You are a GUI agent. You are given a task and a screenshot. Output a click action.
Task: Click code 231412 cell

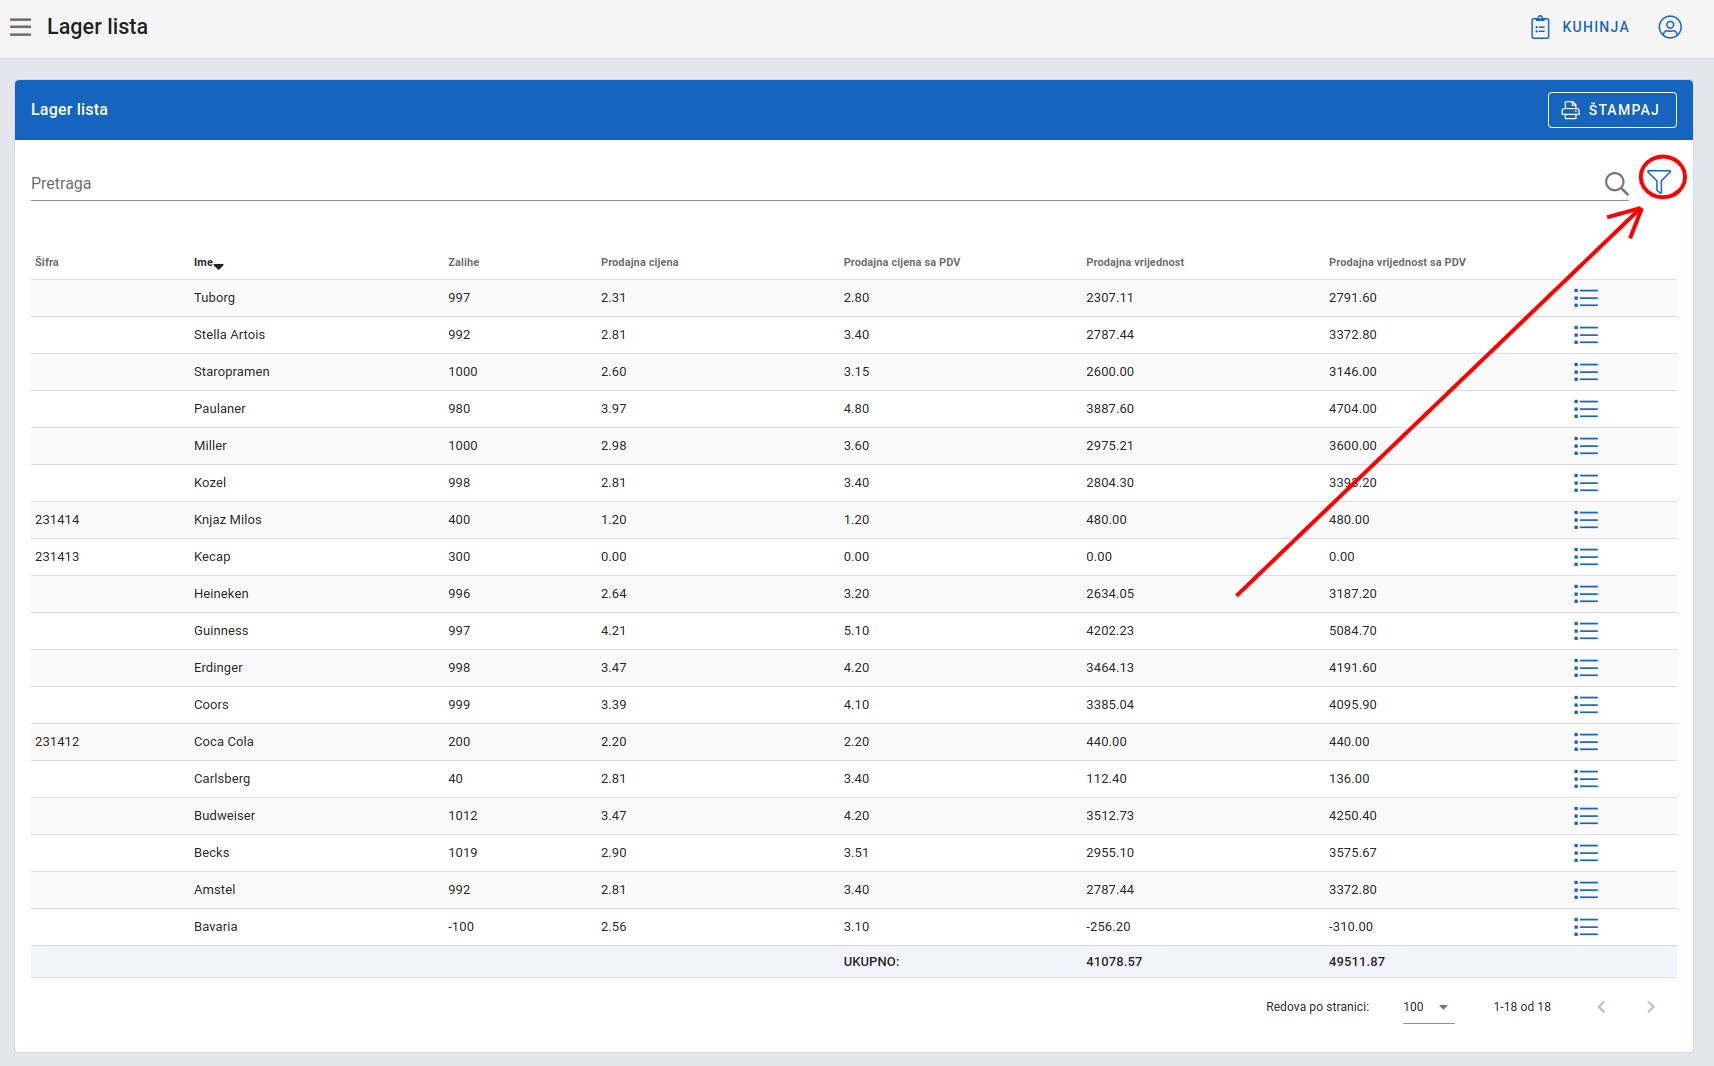point(57,742)
